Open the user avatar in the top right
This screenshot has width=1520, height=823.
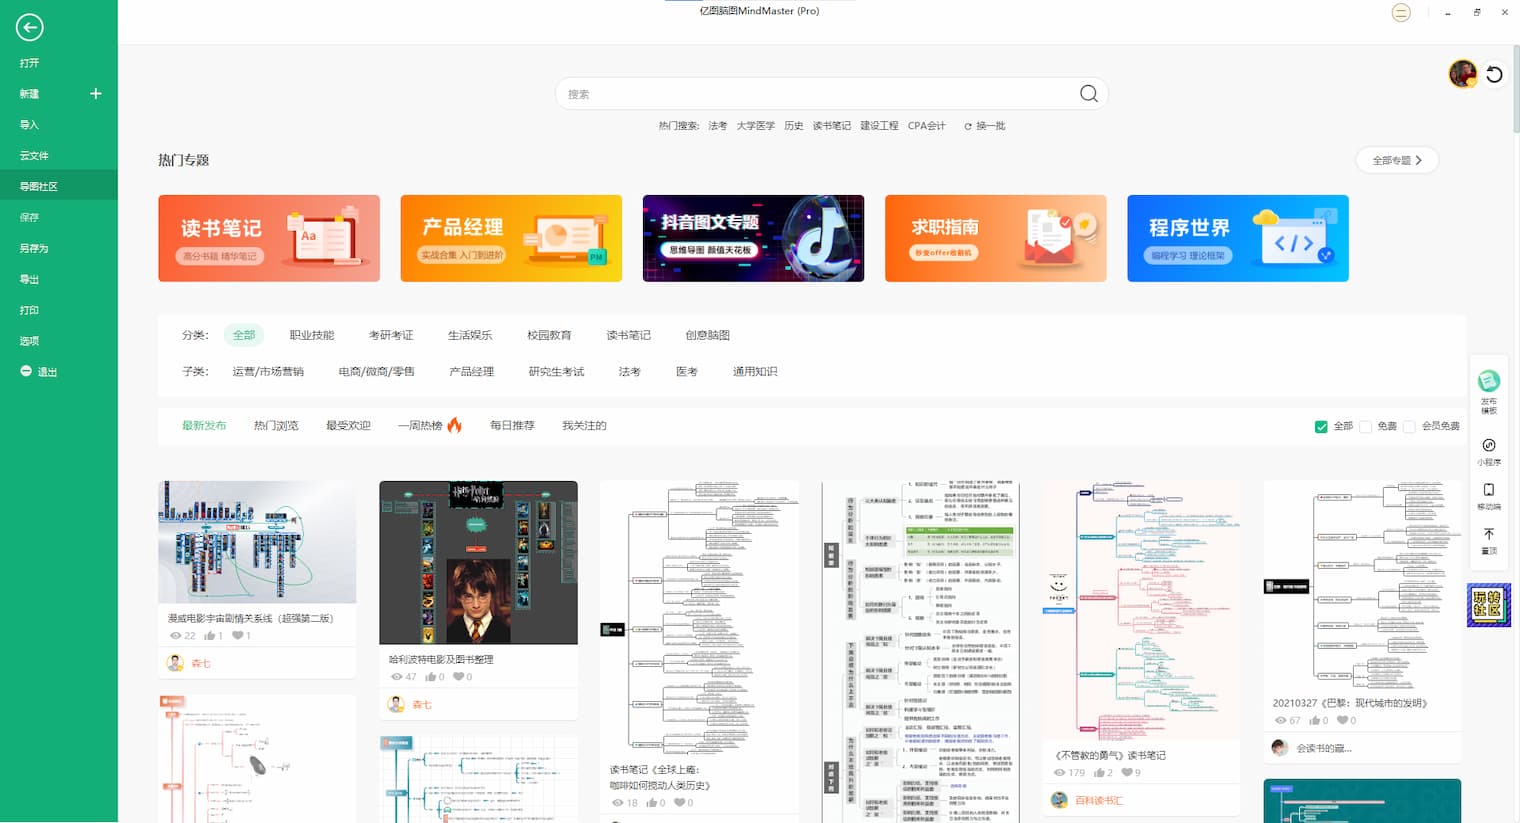click(1463, 74)
